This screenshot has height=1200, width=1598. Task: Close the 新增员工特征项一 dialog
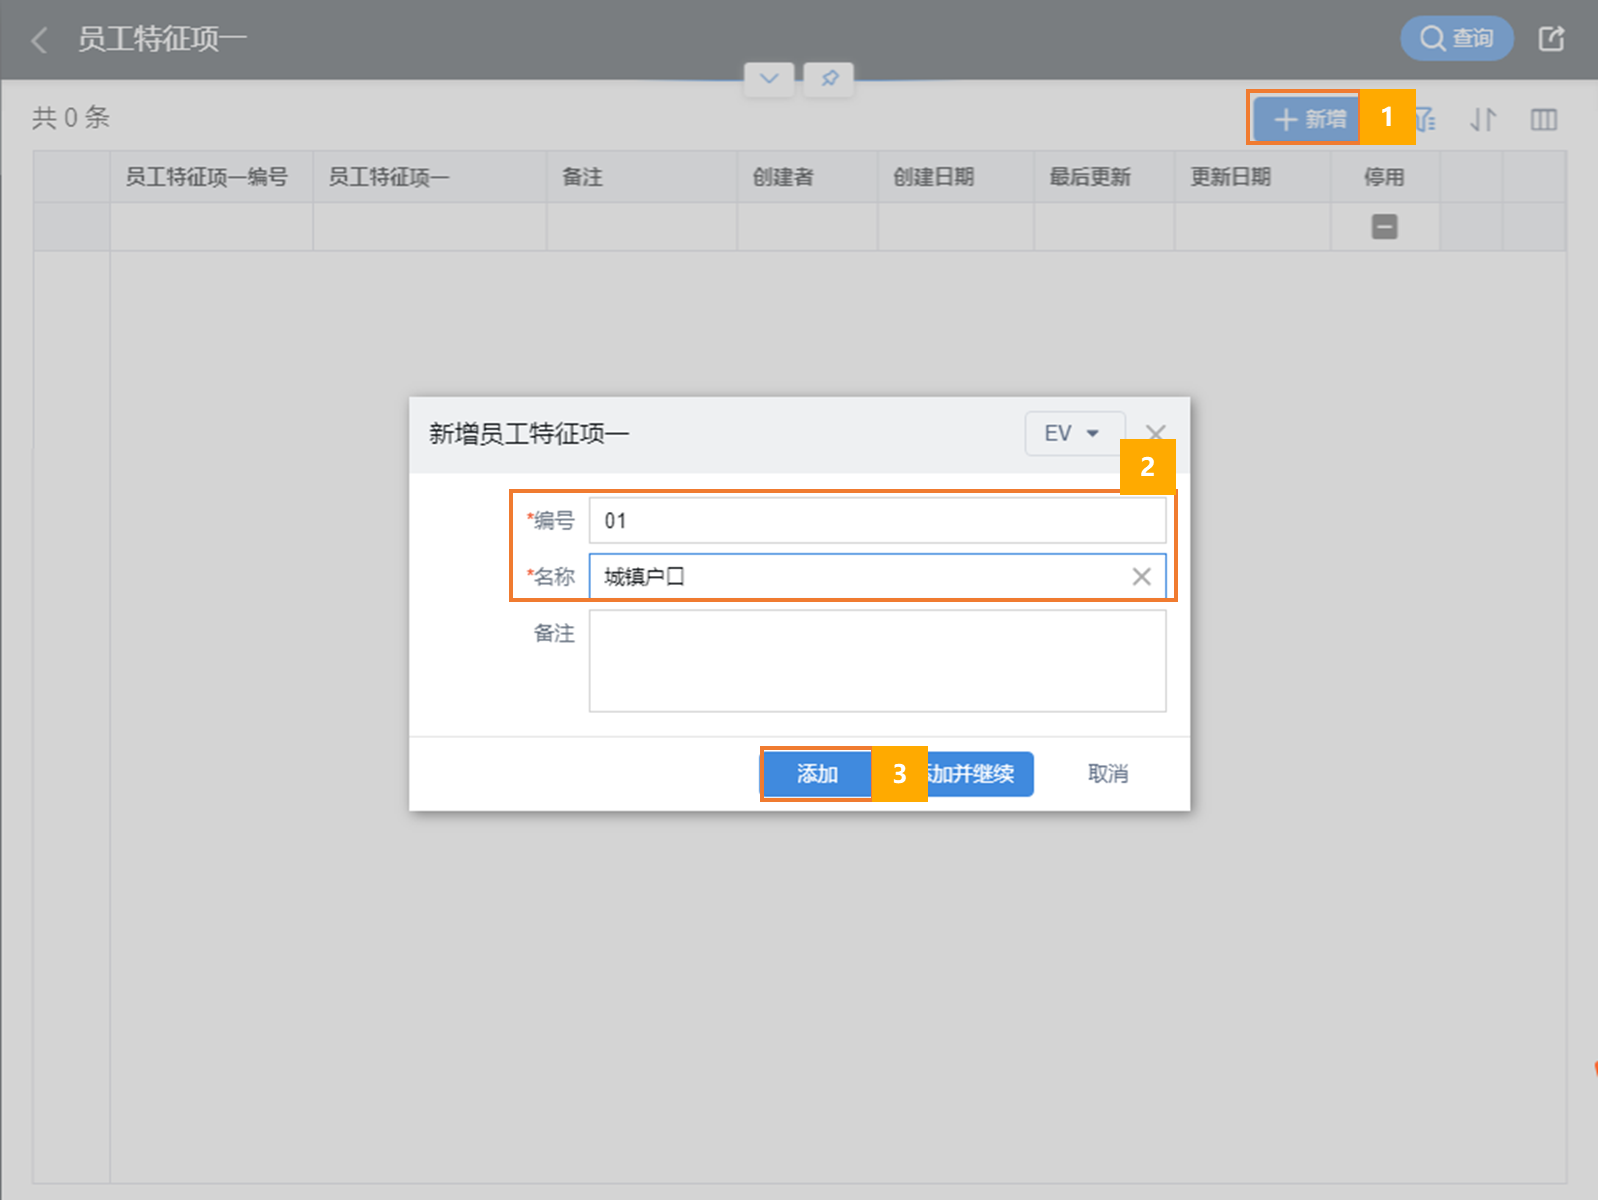coord(1155,432)
